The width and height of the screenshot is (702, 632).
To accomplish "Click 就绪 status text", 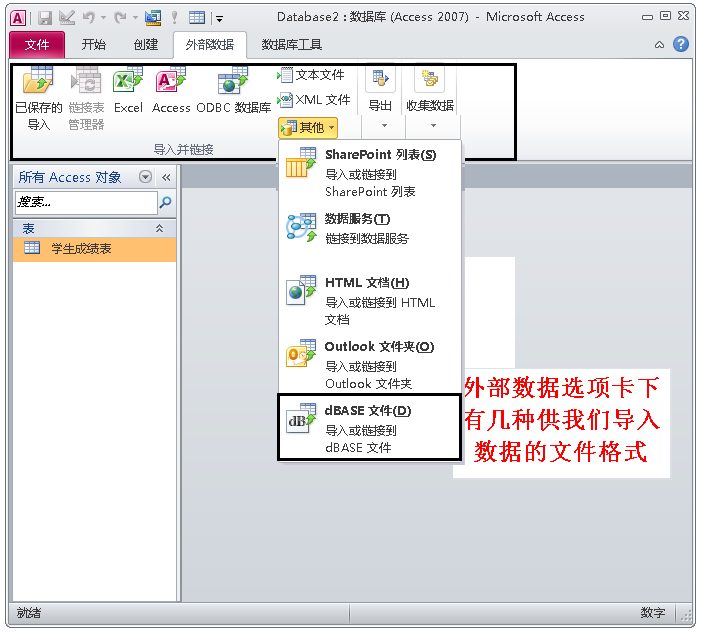I will pyautogui.click(x=29, y=613).
